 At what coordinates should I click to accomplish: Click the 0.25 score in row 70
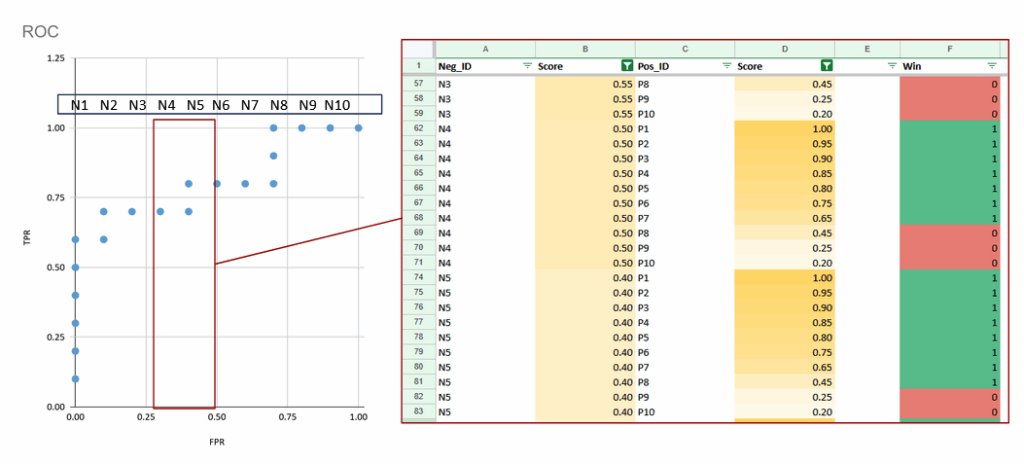pos(785,248)
